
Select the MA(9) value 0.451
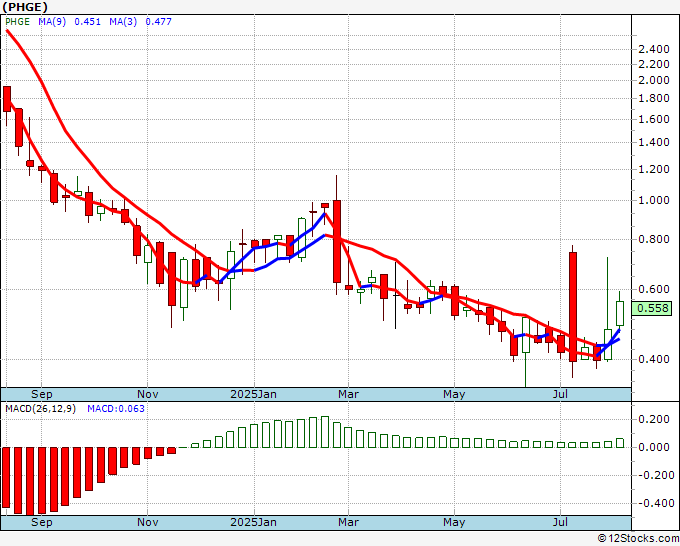[87, 21]
